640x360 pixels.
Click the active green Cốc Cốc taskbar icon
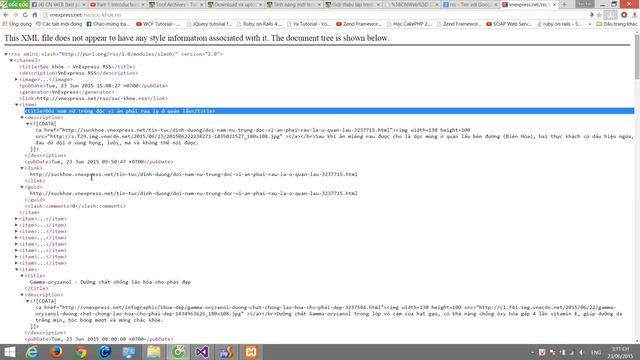pos(178,352)
